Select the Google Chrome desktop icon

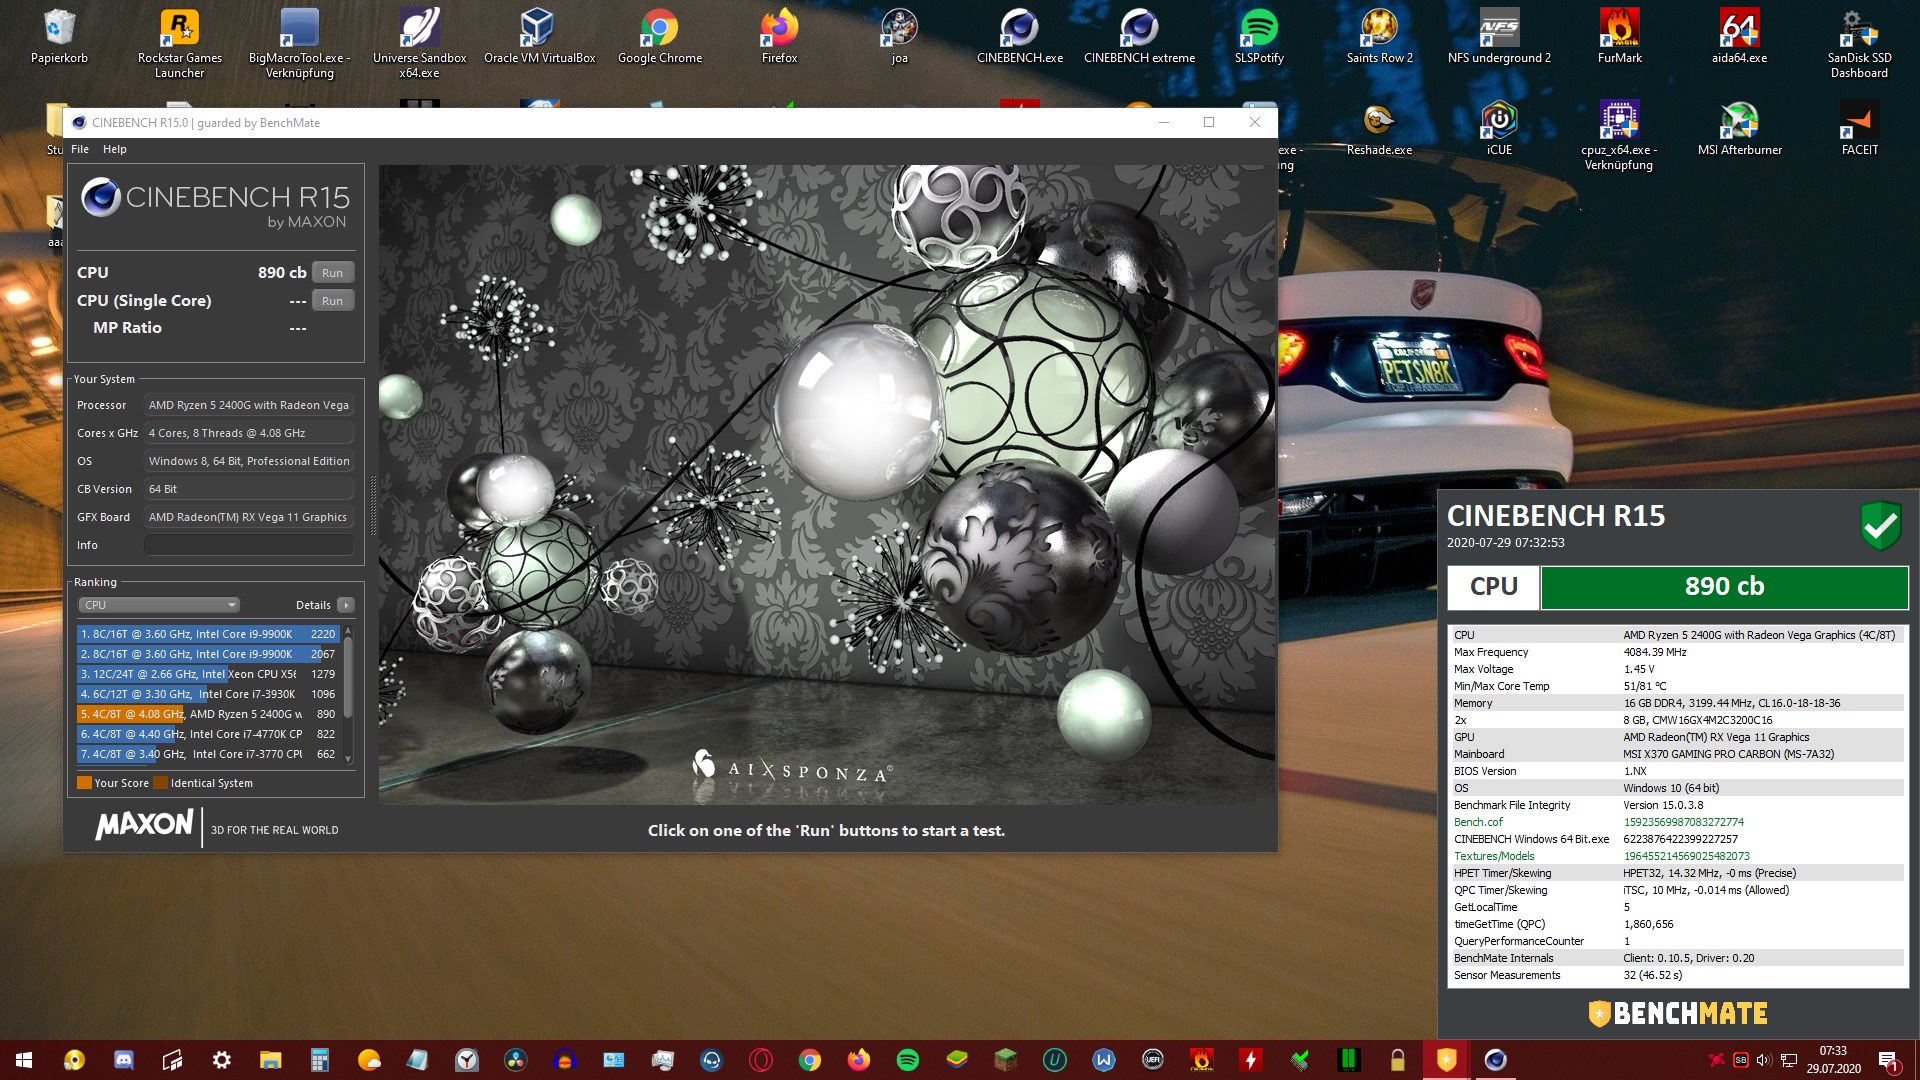click(x=660, y=37)
